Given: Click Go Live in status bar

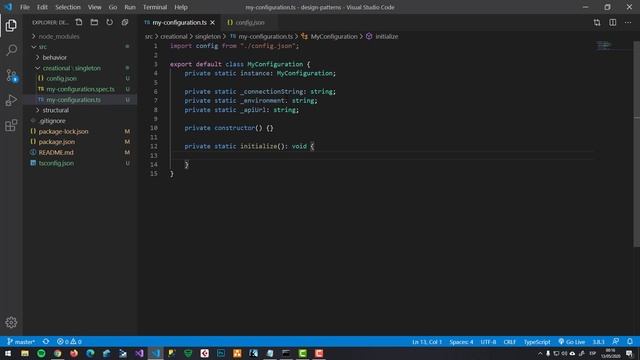Looking at the screenshot, I should click(571, 342).
